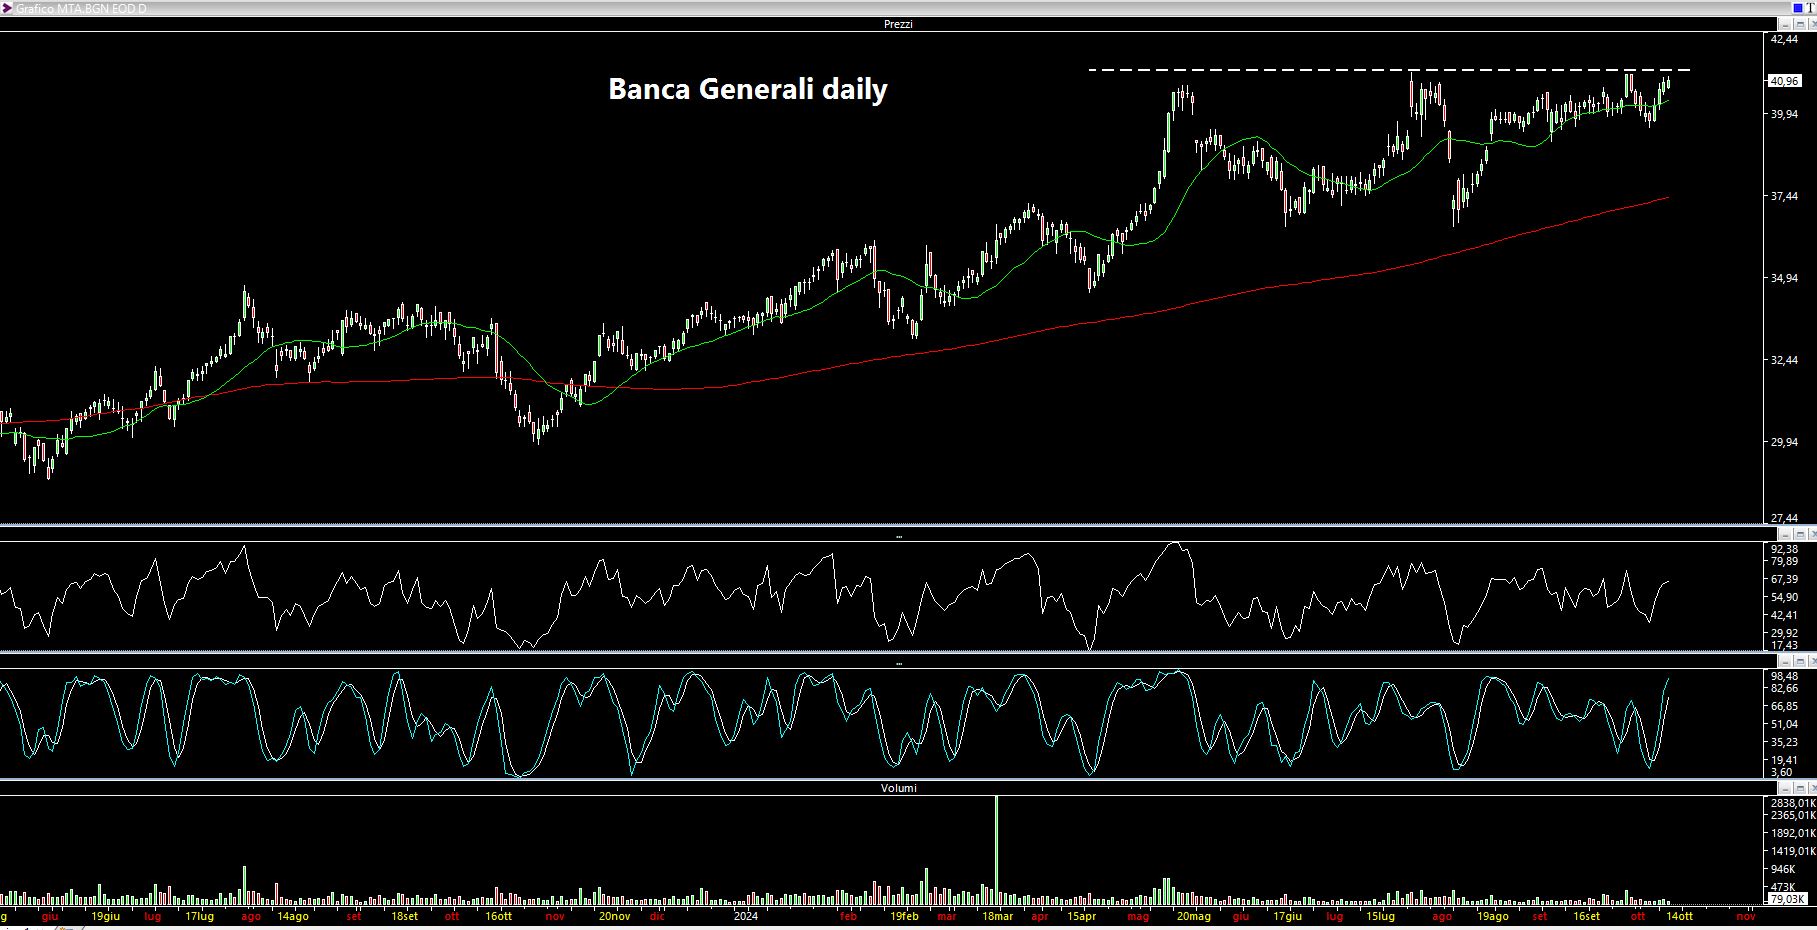Click the 2024 year marker on time axis
The image size is (1817, 930).
pos(746,916)
